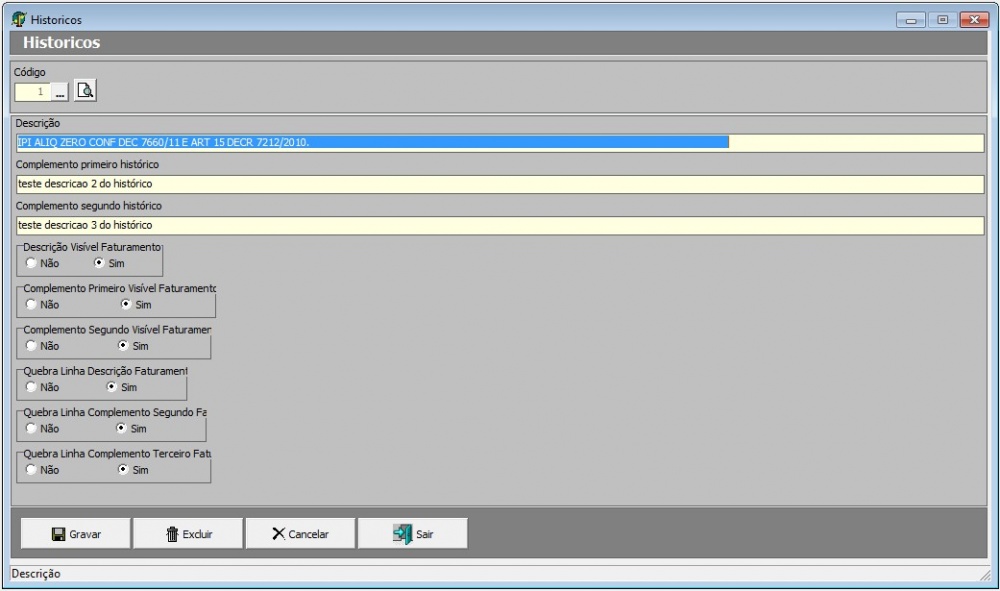Exit using the Sair door button
1000x591 pixels.
pos(412,534)
